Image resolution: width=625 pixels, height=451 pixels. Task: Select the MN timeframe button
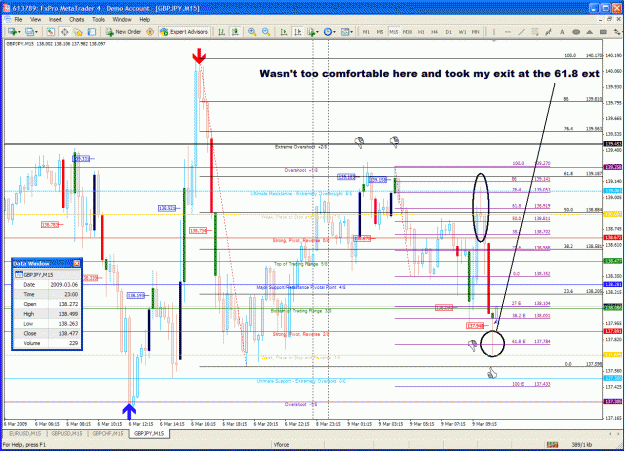point(476,32)
